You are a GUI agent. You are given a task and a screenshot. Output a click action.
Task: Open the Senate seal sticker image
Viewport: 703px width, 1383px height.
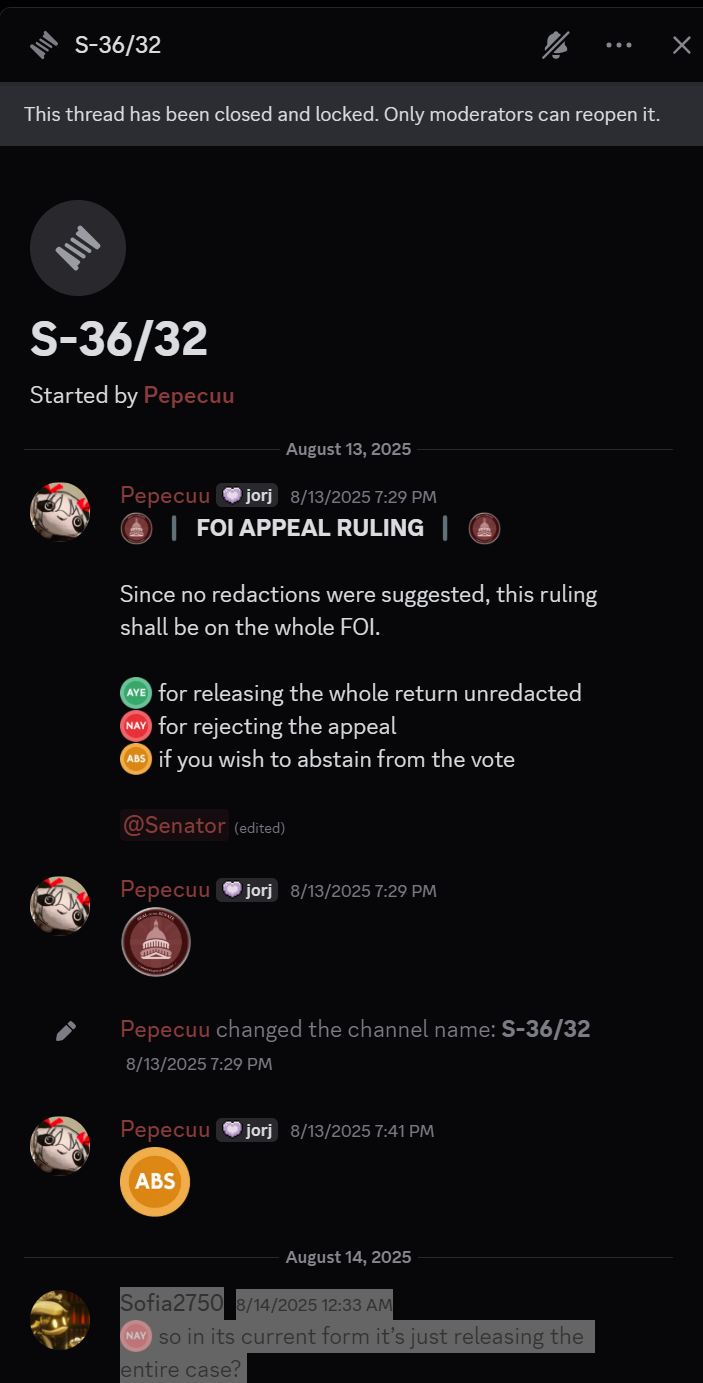coord(155,942)
